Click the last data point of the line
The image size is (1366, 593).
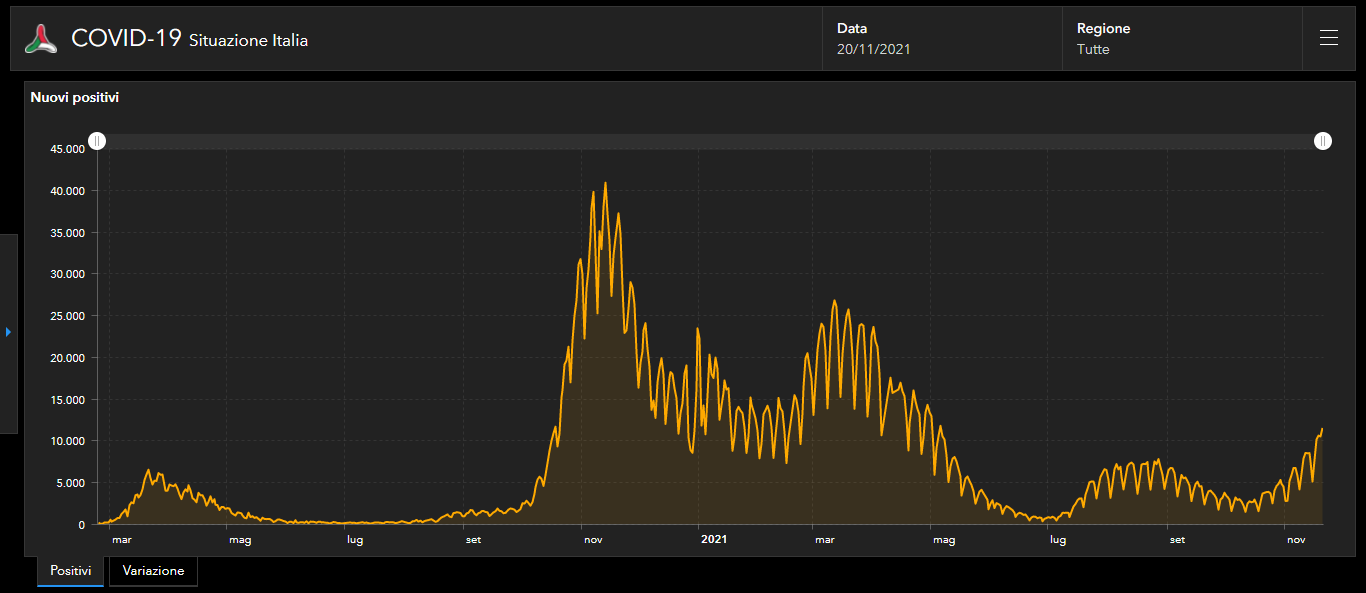coord(1322,429)
